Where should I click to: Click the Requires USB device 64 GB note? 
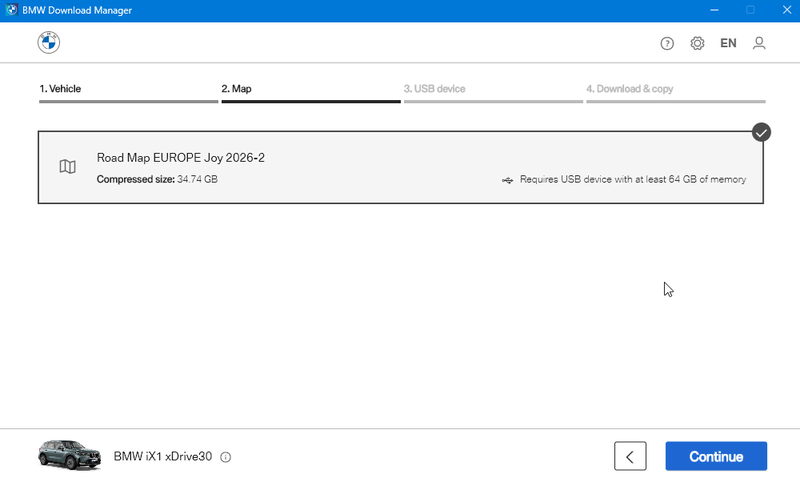(x=633, y=180)
